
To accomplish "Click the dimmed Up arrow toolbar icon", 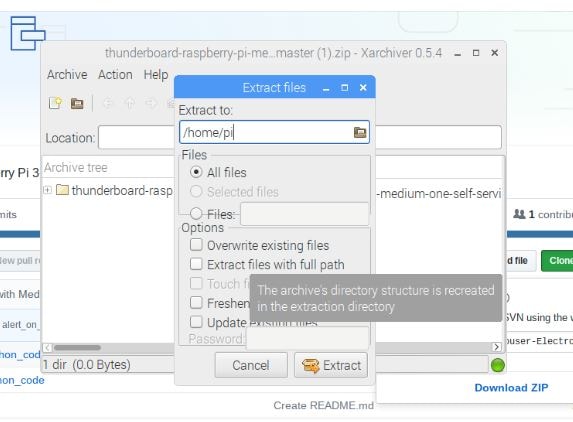I will [130, 104].
